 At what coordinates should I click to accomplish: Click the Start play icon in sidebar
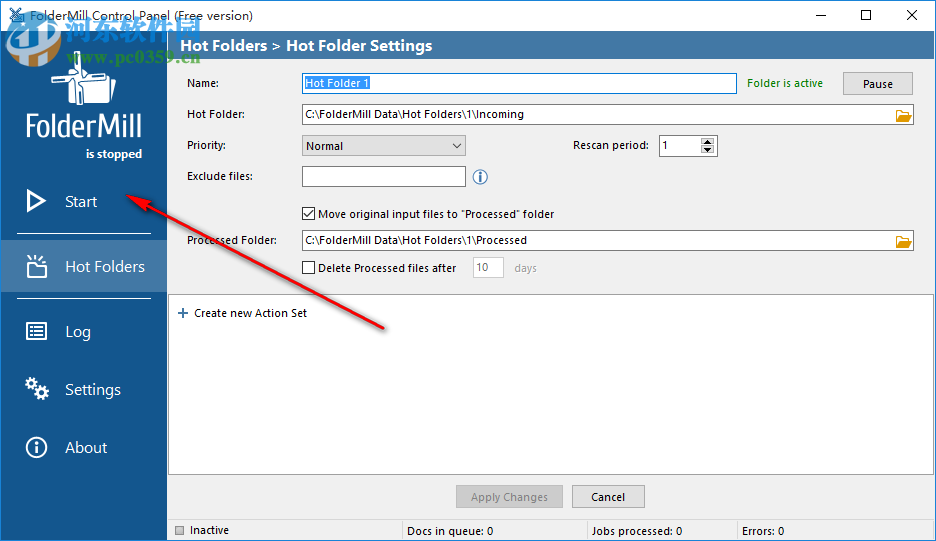coord(36,201)
